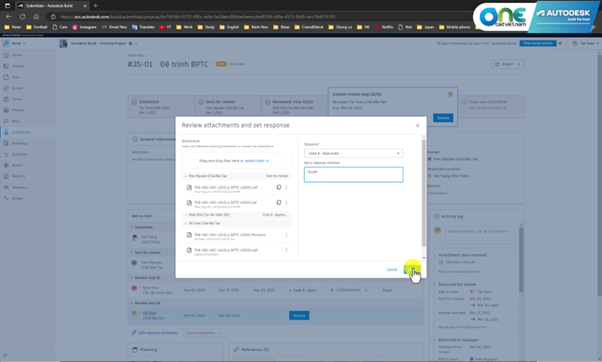Click into the response comment text box
The height and width of the screenshot is (362, 602).
click(353, 175)
